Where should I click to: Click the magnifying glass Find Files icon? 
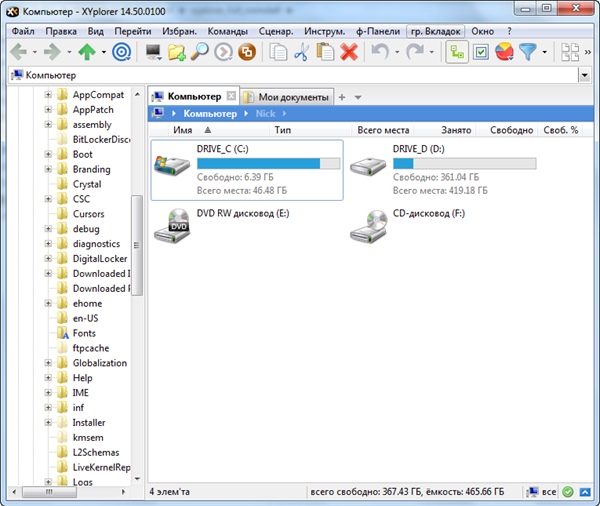(x=201, y=51)
